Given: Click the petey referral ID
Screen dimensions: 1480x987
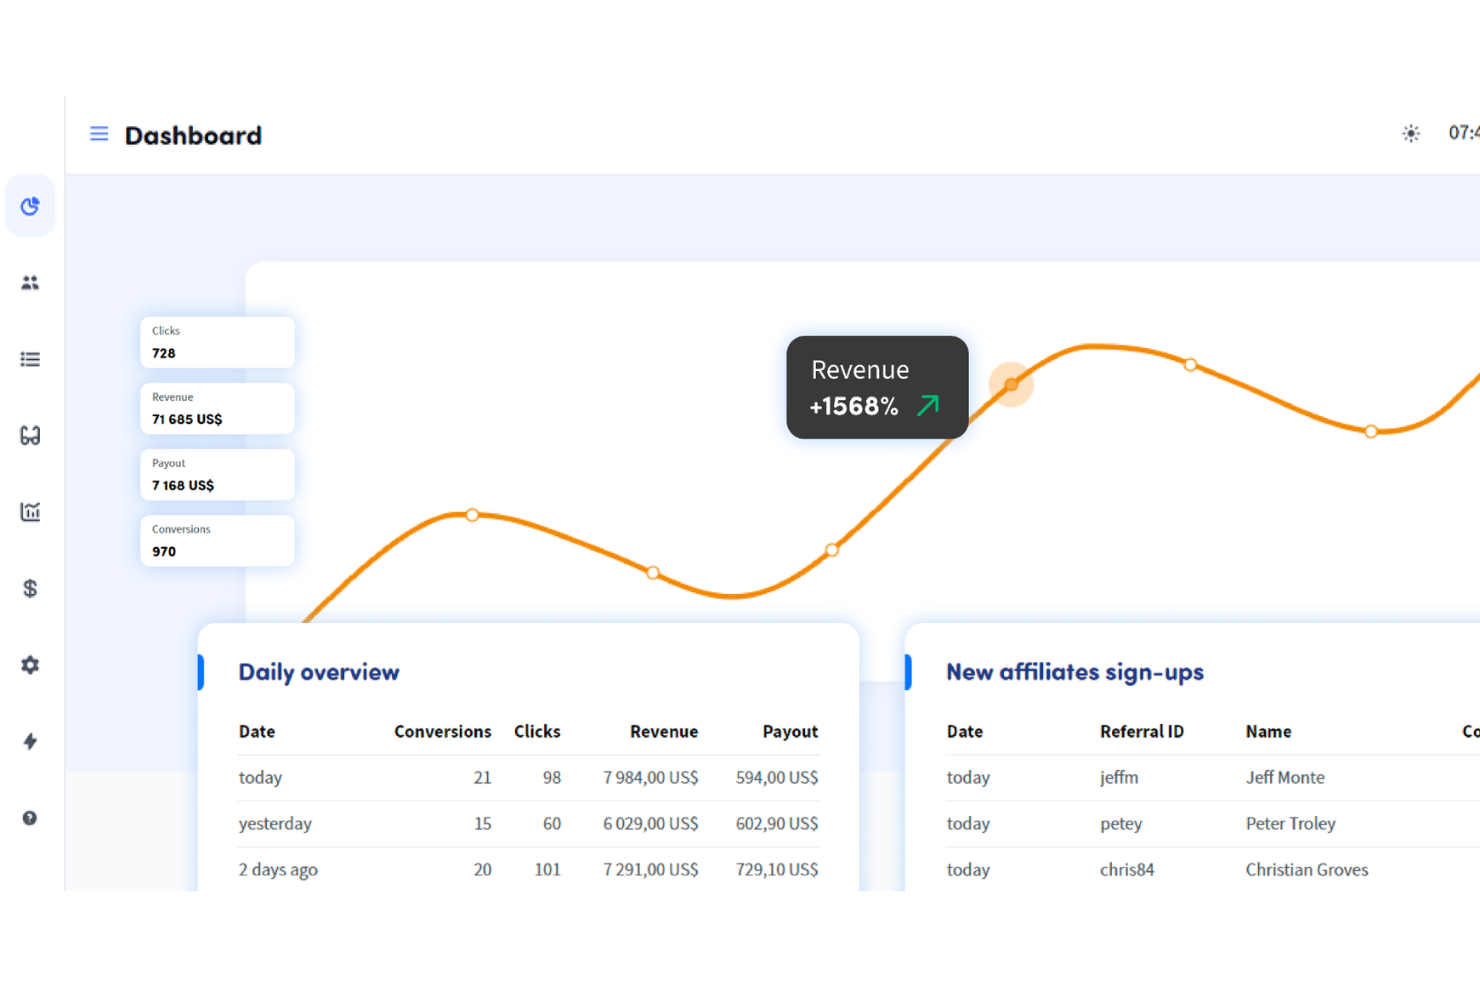Looking at the screenshot, I should point(1121,823).
